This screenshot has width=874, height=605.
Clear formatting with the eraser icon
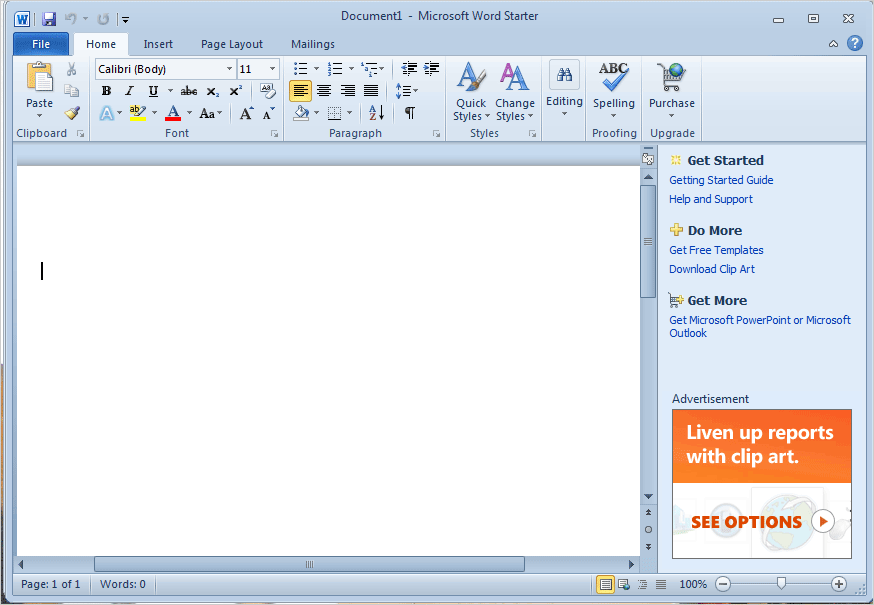tap(268, 91)
